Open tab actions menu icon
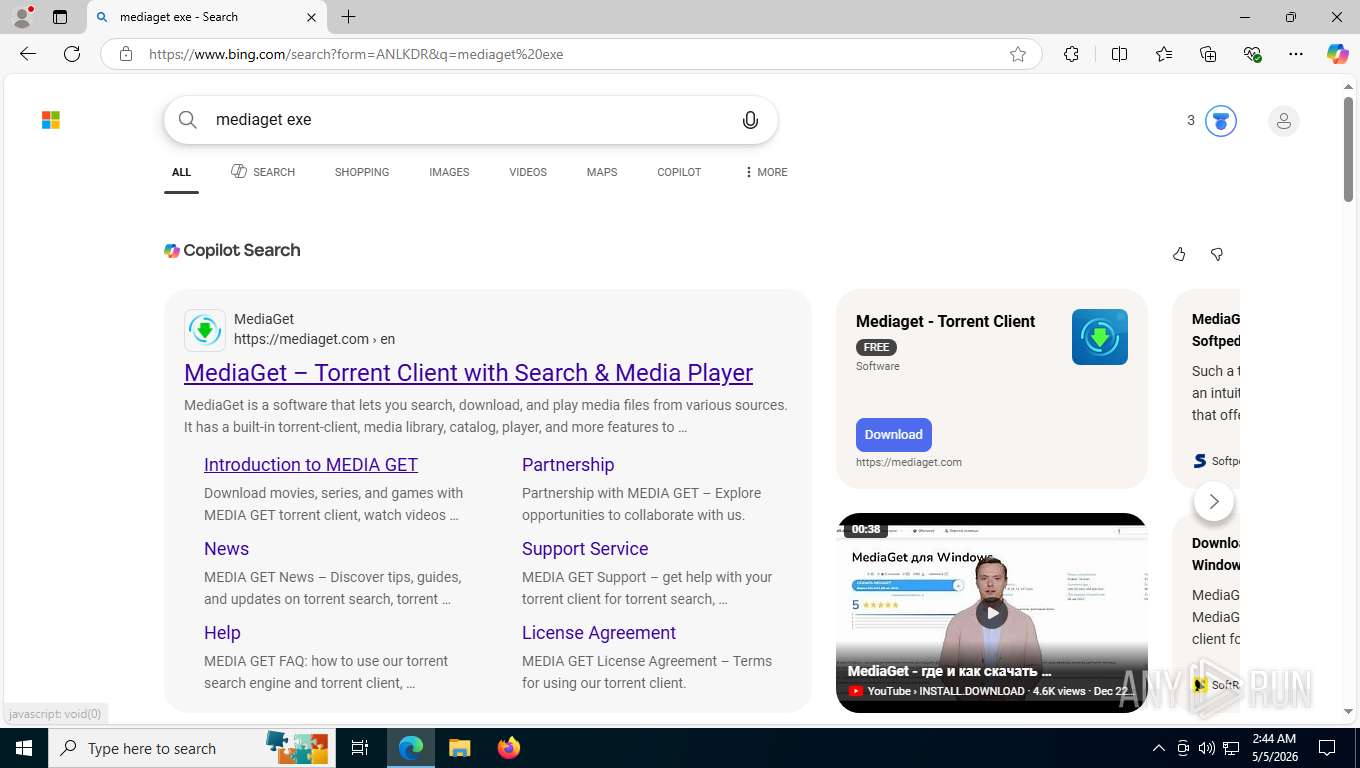Image resolution: width=1360 pixels, height=768 pixels. pos(60,17)
